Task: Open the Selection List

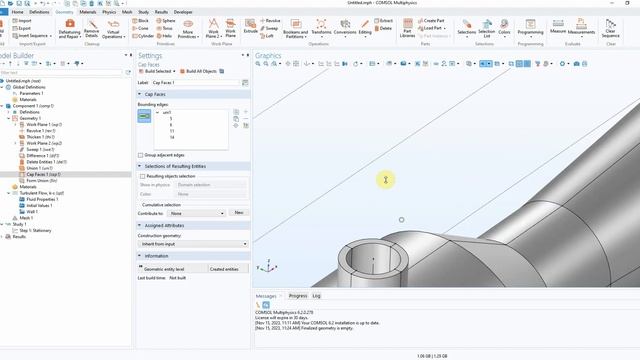Action: [487, 29]
